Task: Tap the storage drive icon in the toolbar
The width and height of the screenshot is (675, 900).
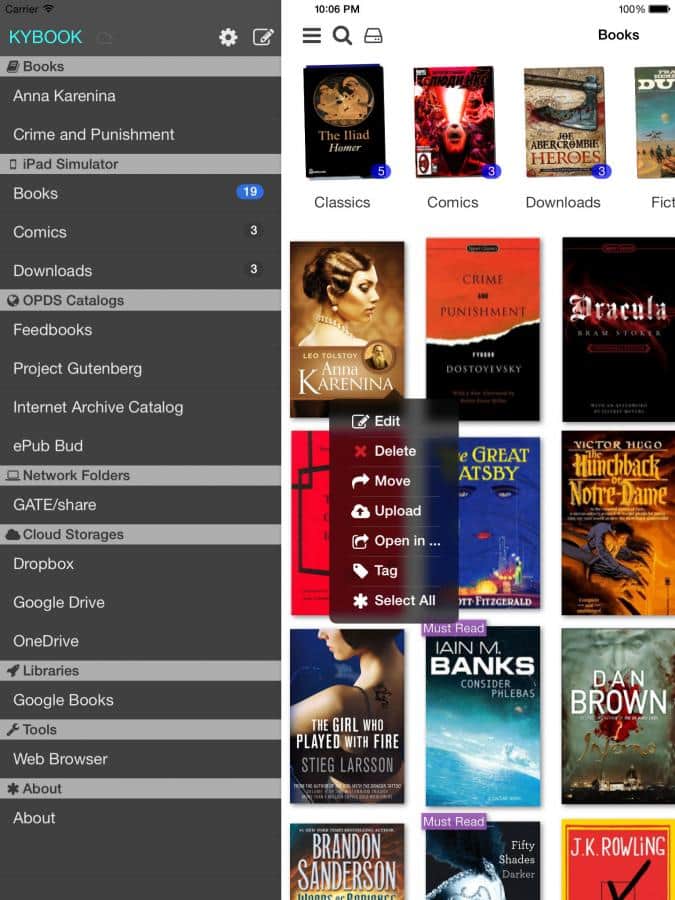Action: (x=373, y=36)
